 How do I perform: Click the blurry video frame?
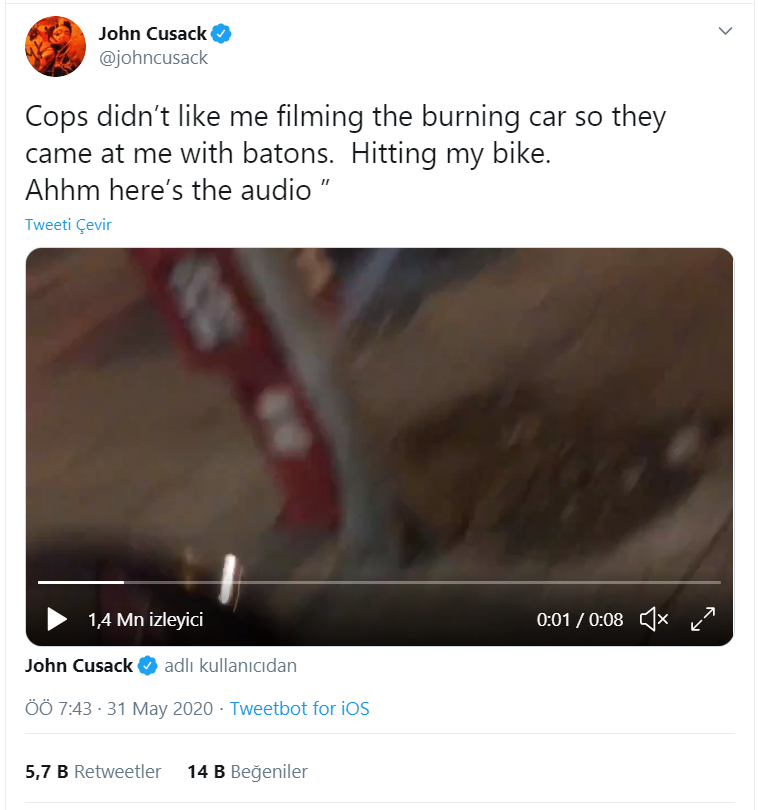point(380,410)
